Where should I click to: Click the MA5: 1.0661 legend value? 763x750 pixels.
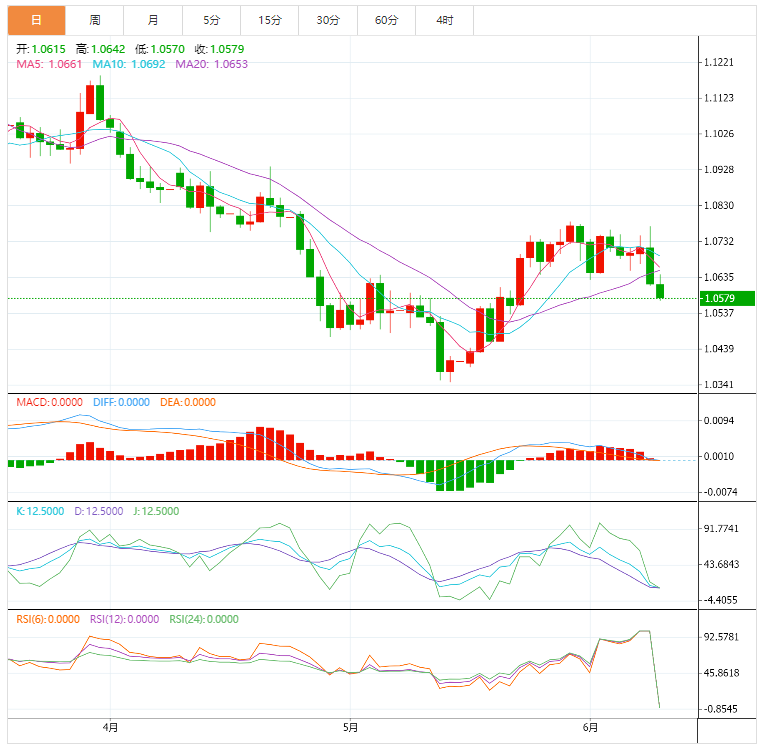click(49, 64)
